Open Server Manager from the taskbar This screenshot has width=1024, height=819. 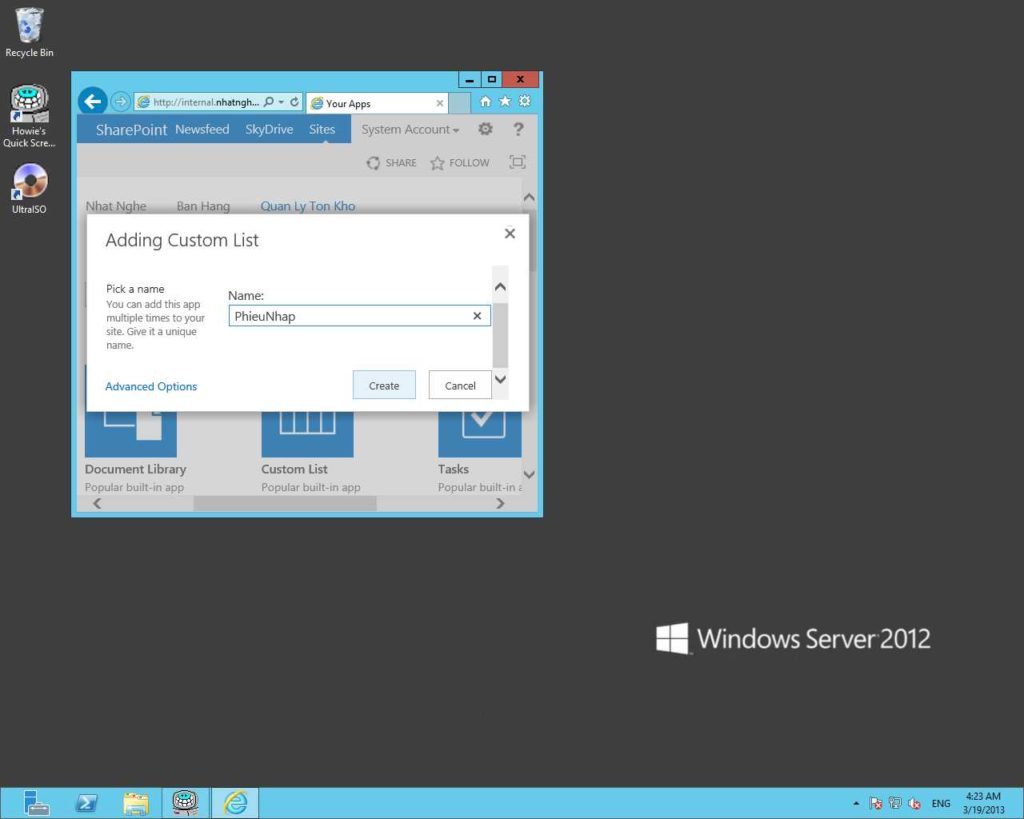tap(36, 803)
